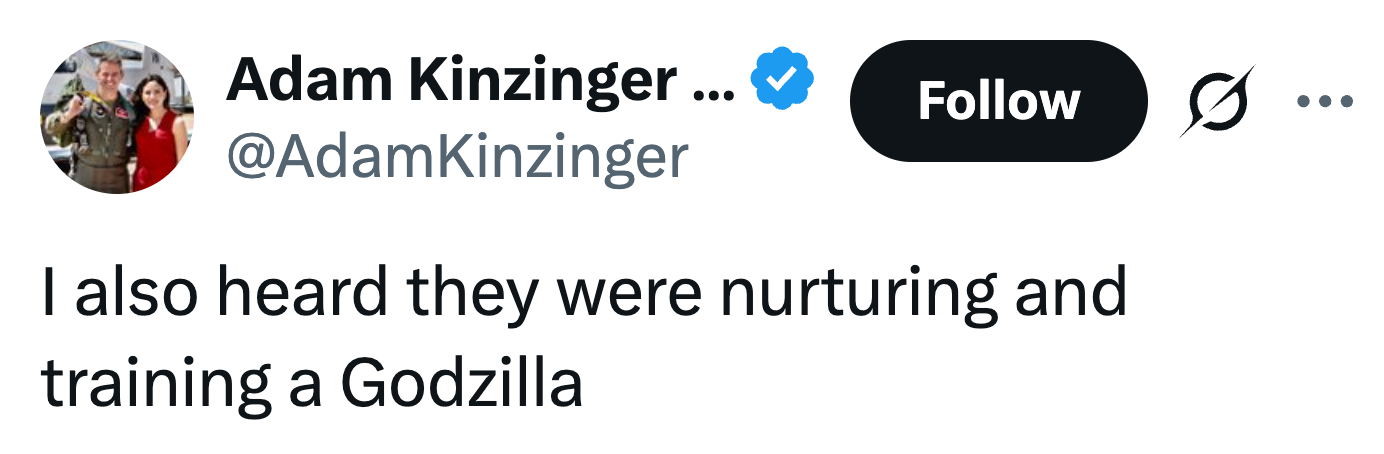
Task: Tap the Grok icon beside Follow
Action: [1215, 101]
